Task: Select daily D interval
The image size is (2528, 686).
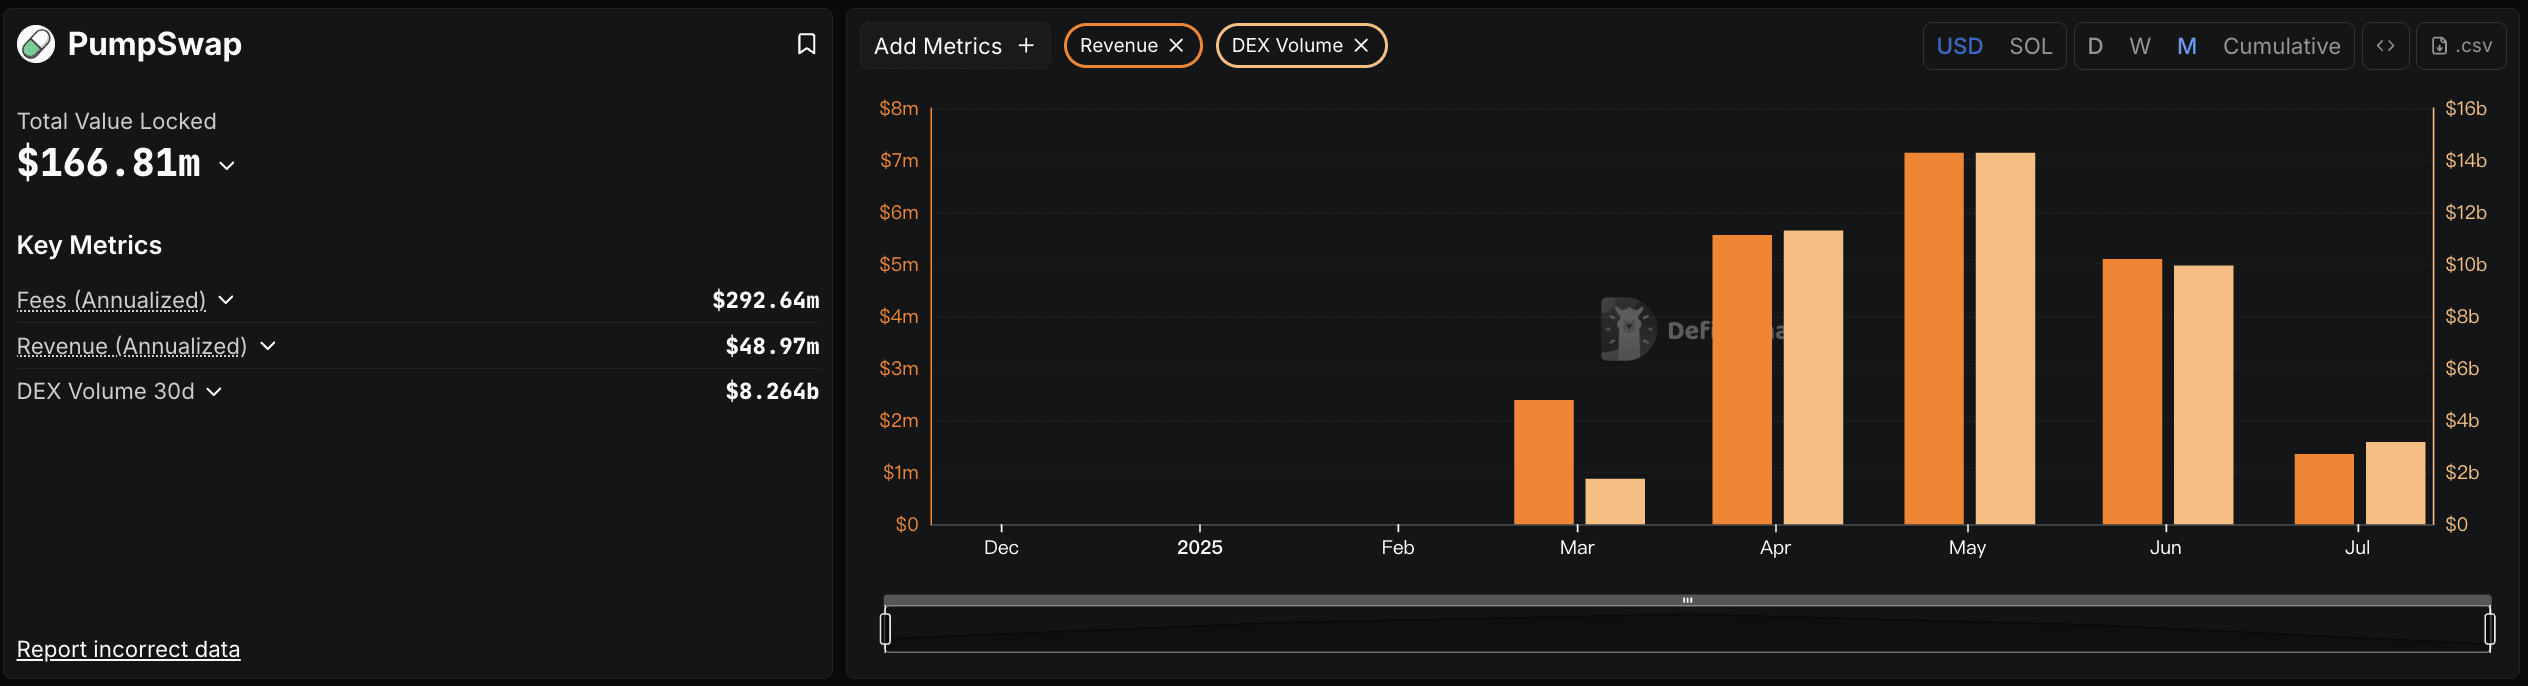Action: (2095, 46)
